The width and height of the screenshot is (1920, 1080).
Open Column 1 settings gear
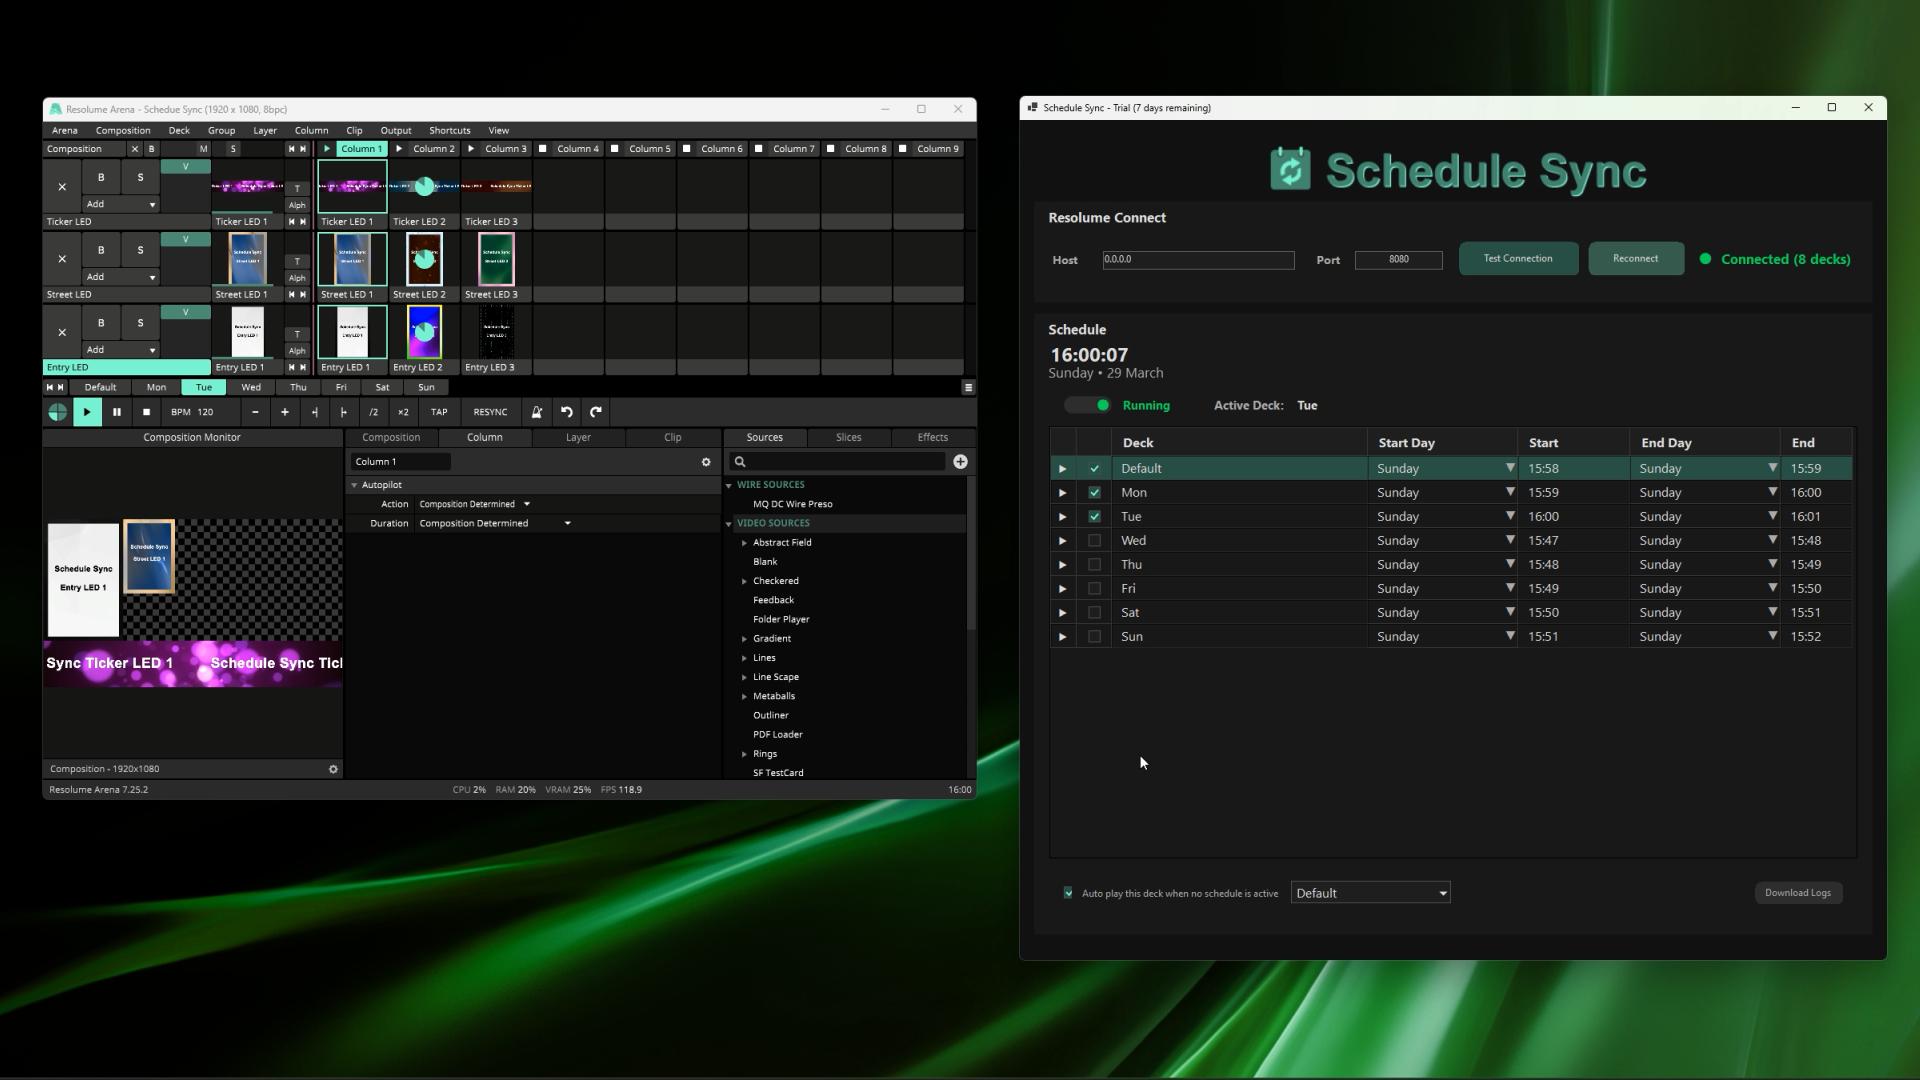click(x=706, y=462)
